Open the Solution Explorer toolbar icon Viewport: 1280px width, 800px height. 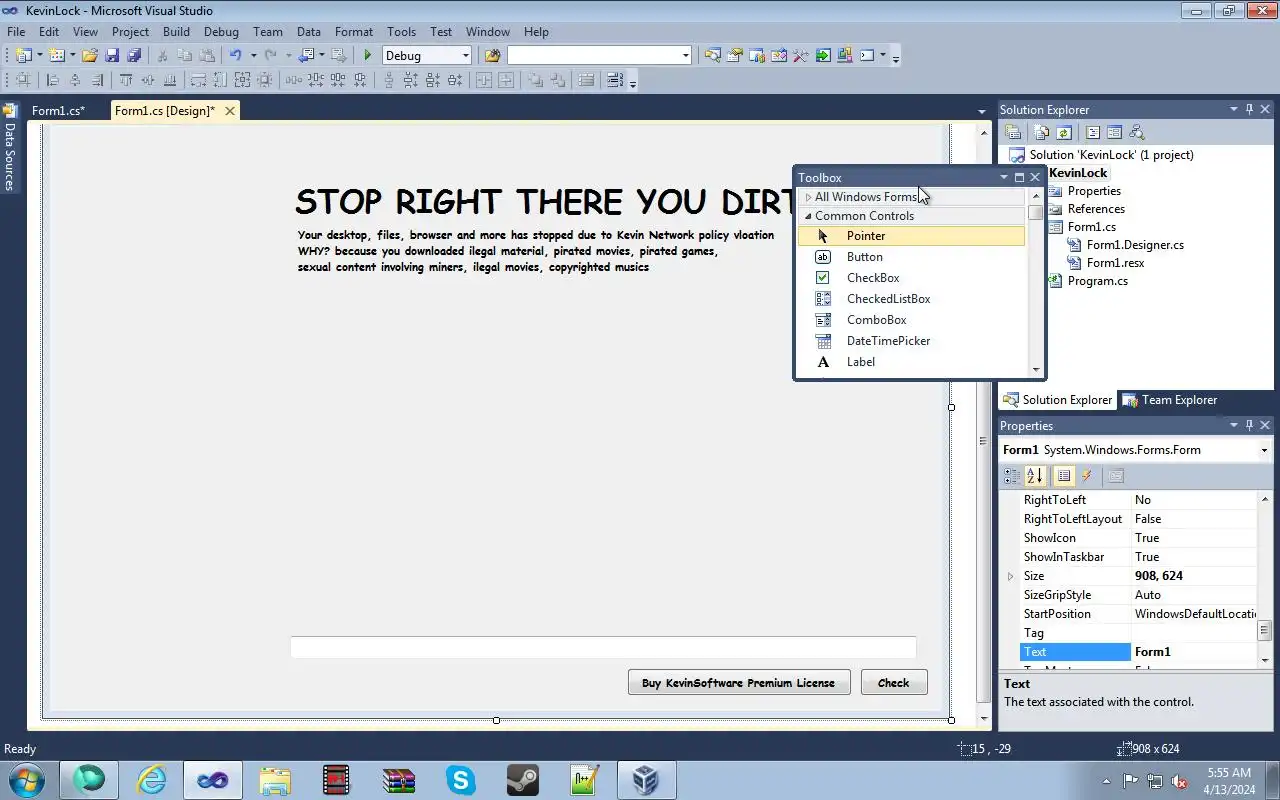coord(713,56)
